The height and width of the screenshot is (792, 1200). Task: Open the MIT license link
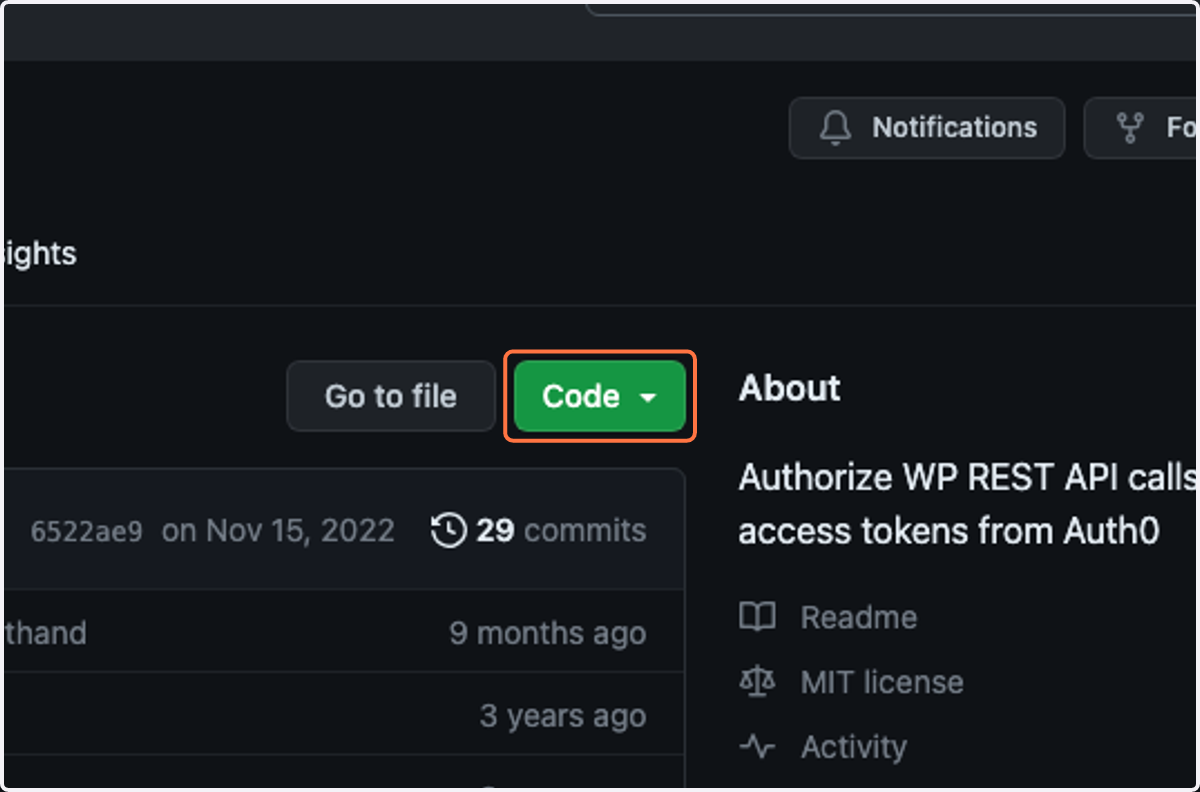(x=882, y=682)
